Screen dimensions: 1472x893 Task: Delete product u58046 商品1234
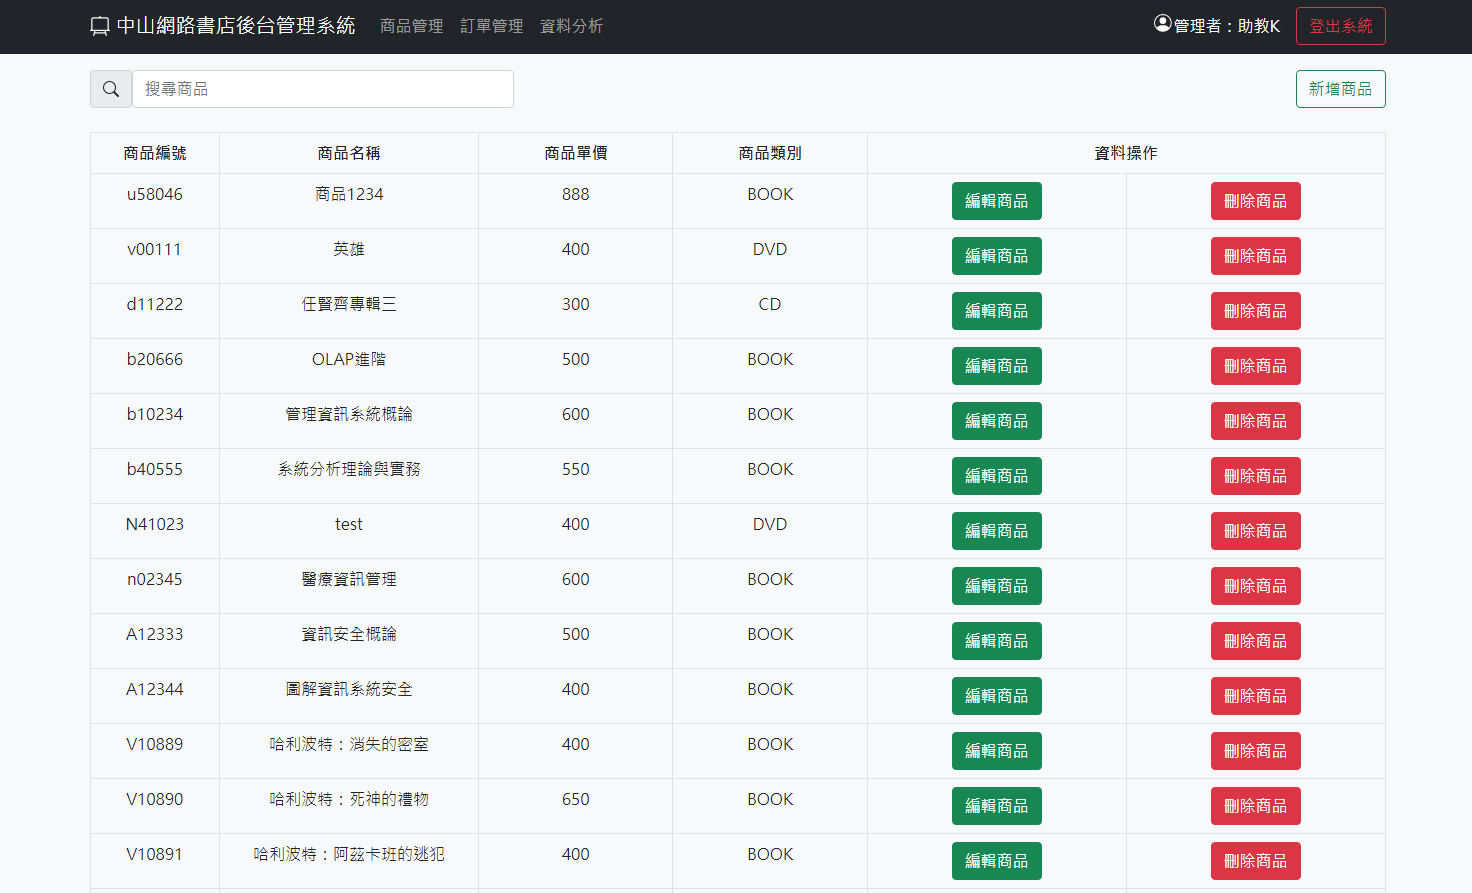pos(1255,201)
